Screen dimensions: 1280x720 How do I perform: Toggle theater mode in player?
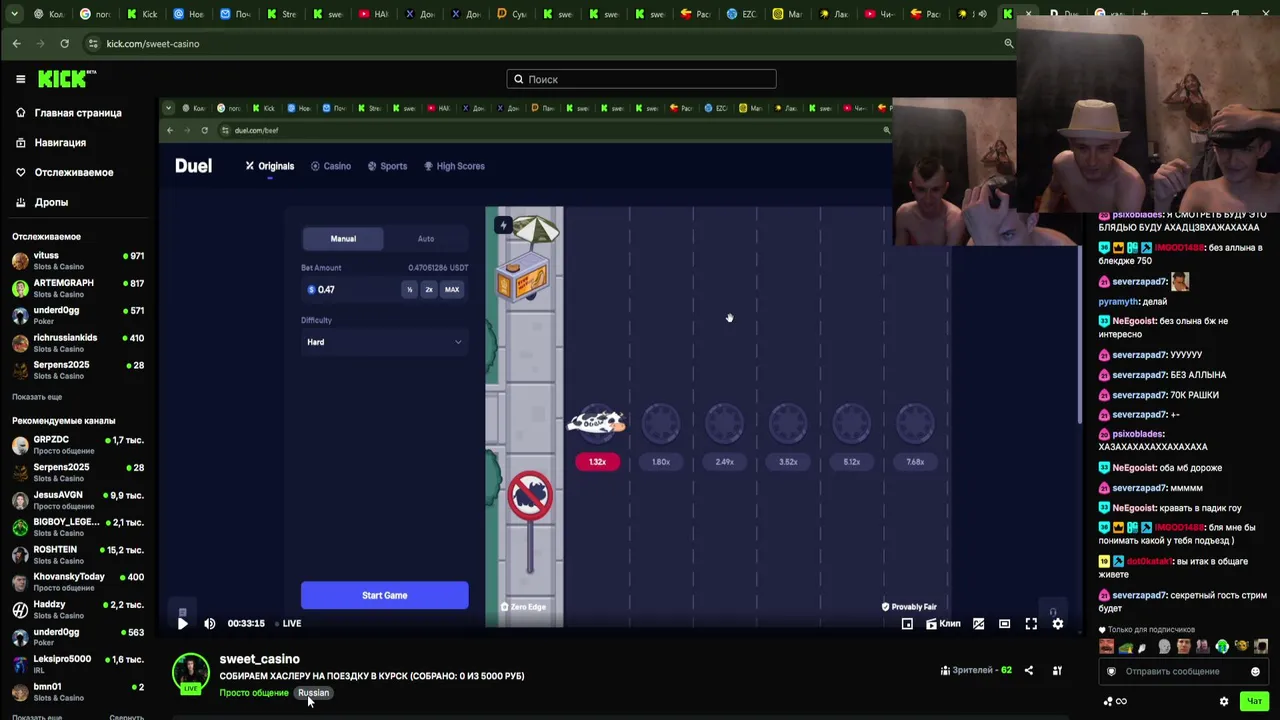[1004, 624]
